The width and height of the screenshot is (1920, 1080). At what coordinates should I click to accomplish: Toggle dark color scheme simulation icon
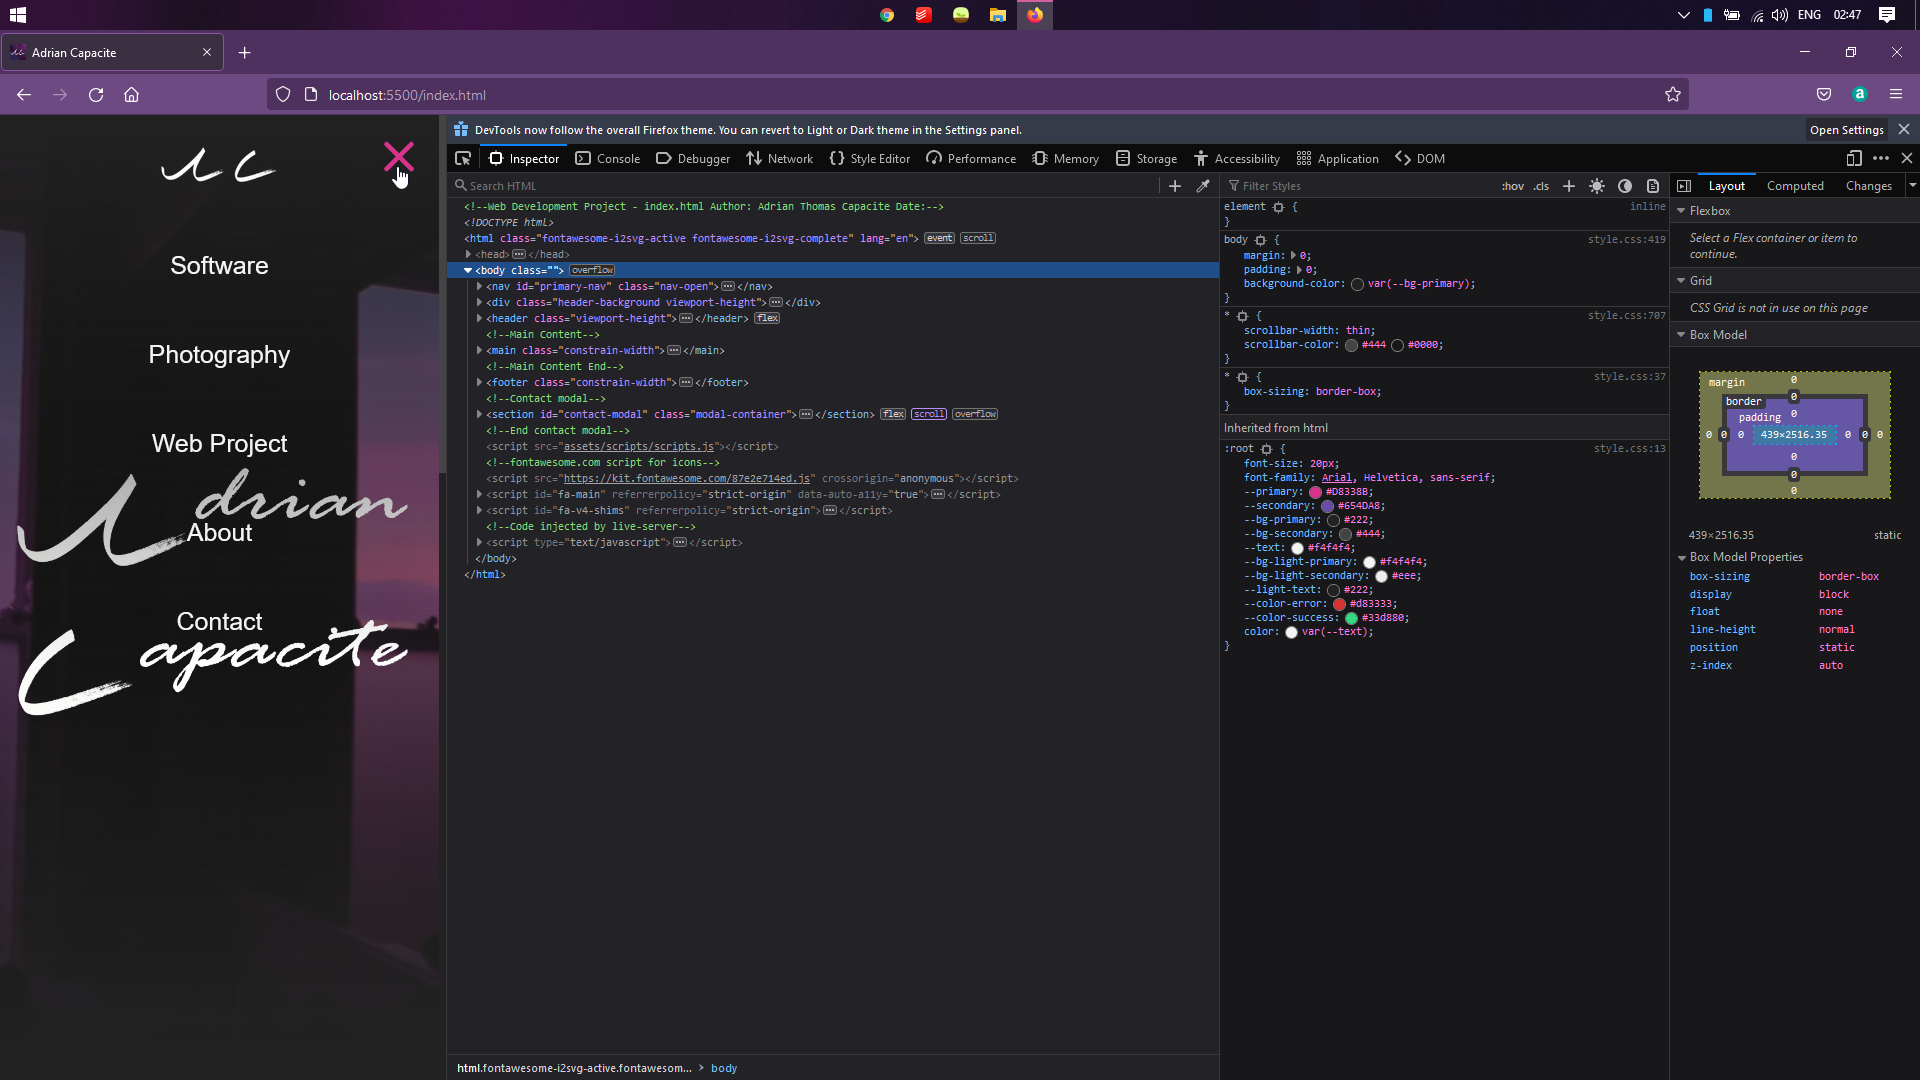pyautogui.click(x=1625, y=186)
